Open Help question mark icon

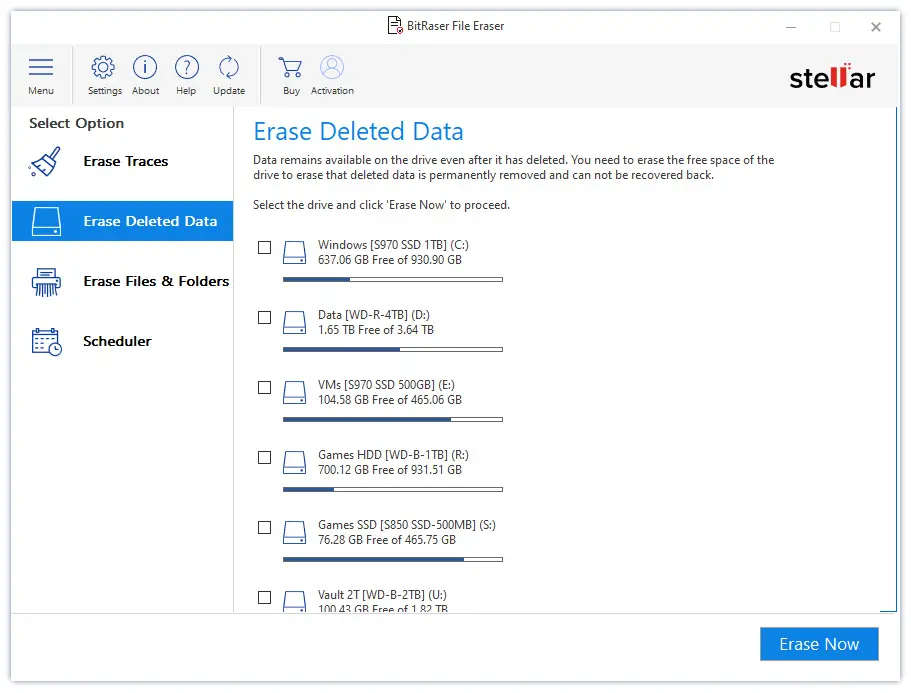pyautogui.click(x=186, y=67)
